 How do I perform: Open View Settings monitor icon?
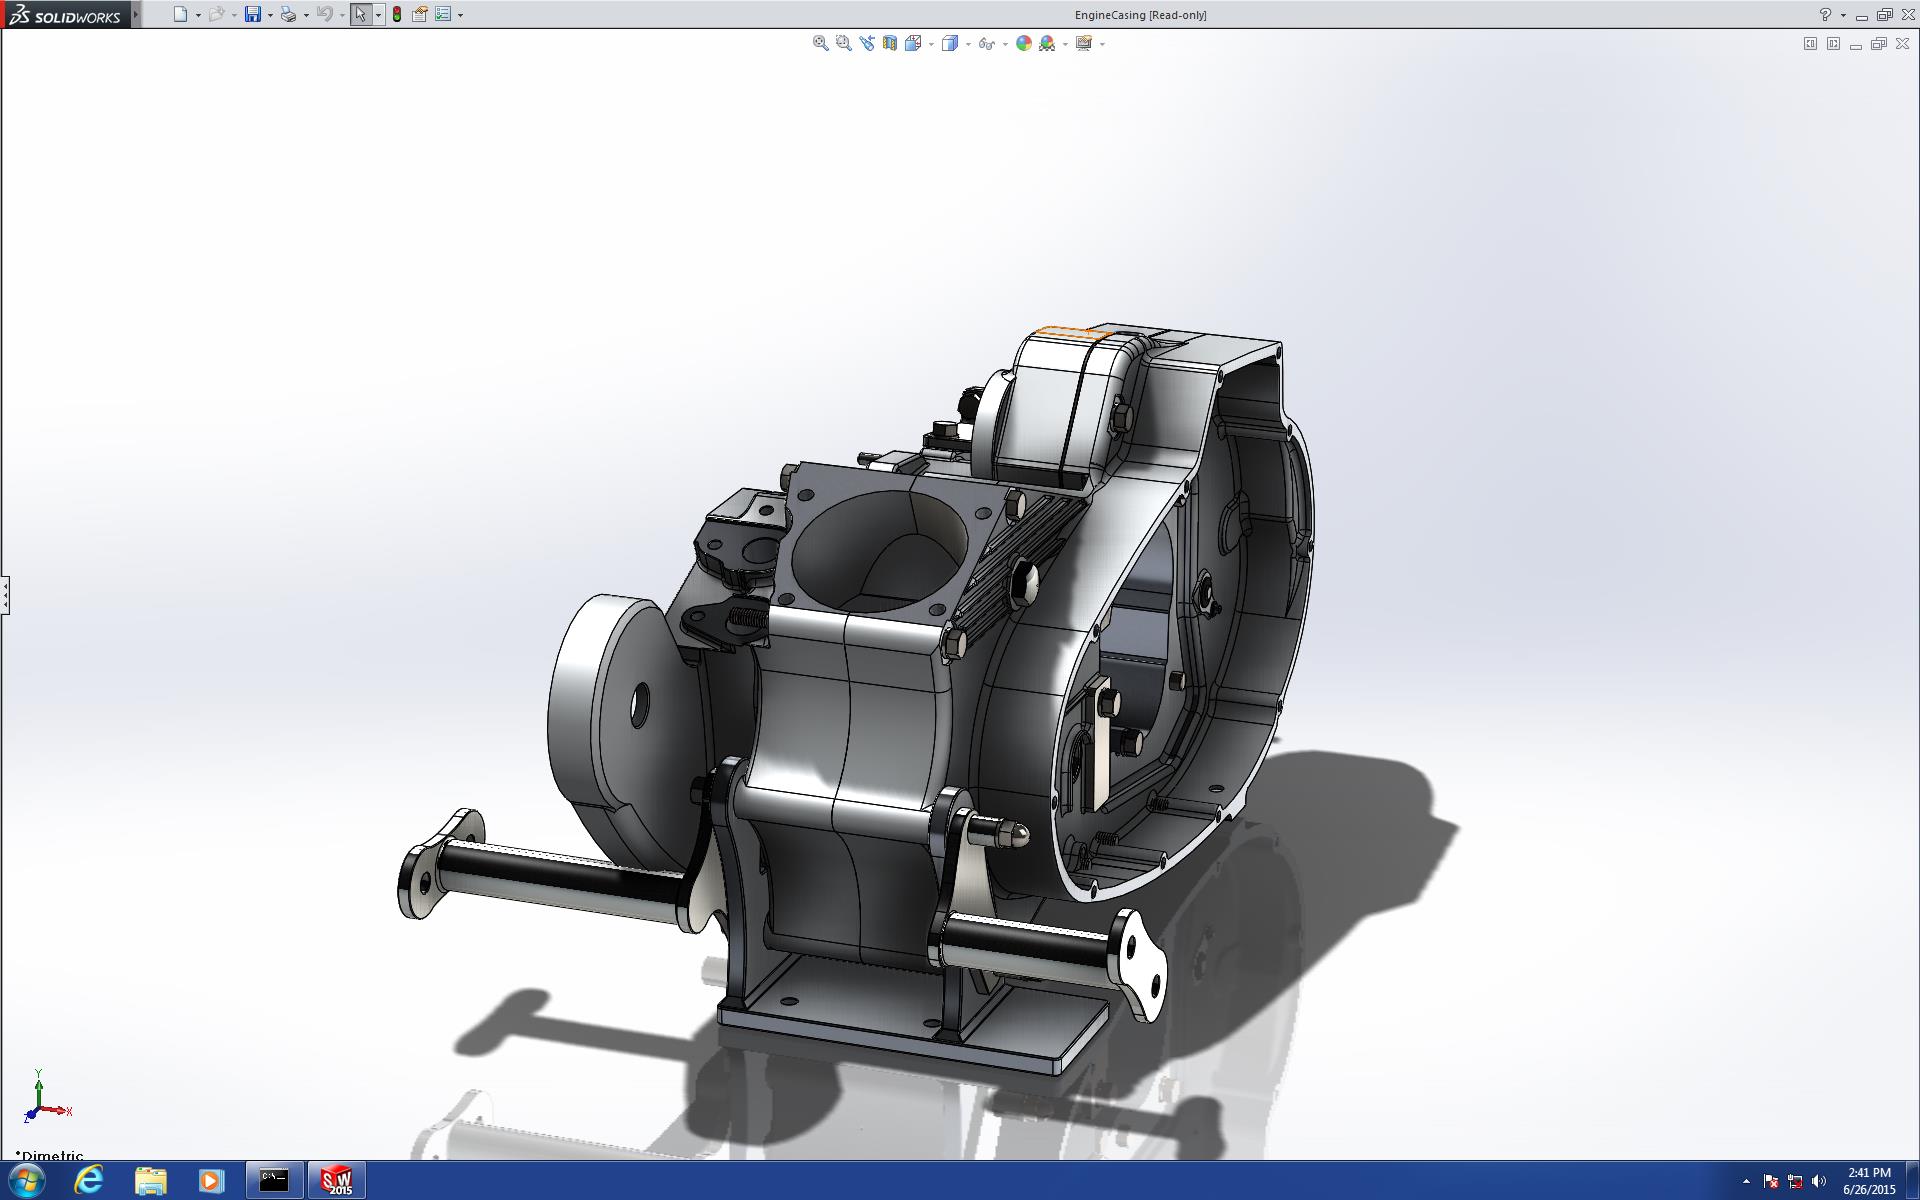point(1083,43)
